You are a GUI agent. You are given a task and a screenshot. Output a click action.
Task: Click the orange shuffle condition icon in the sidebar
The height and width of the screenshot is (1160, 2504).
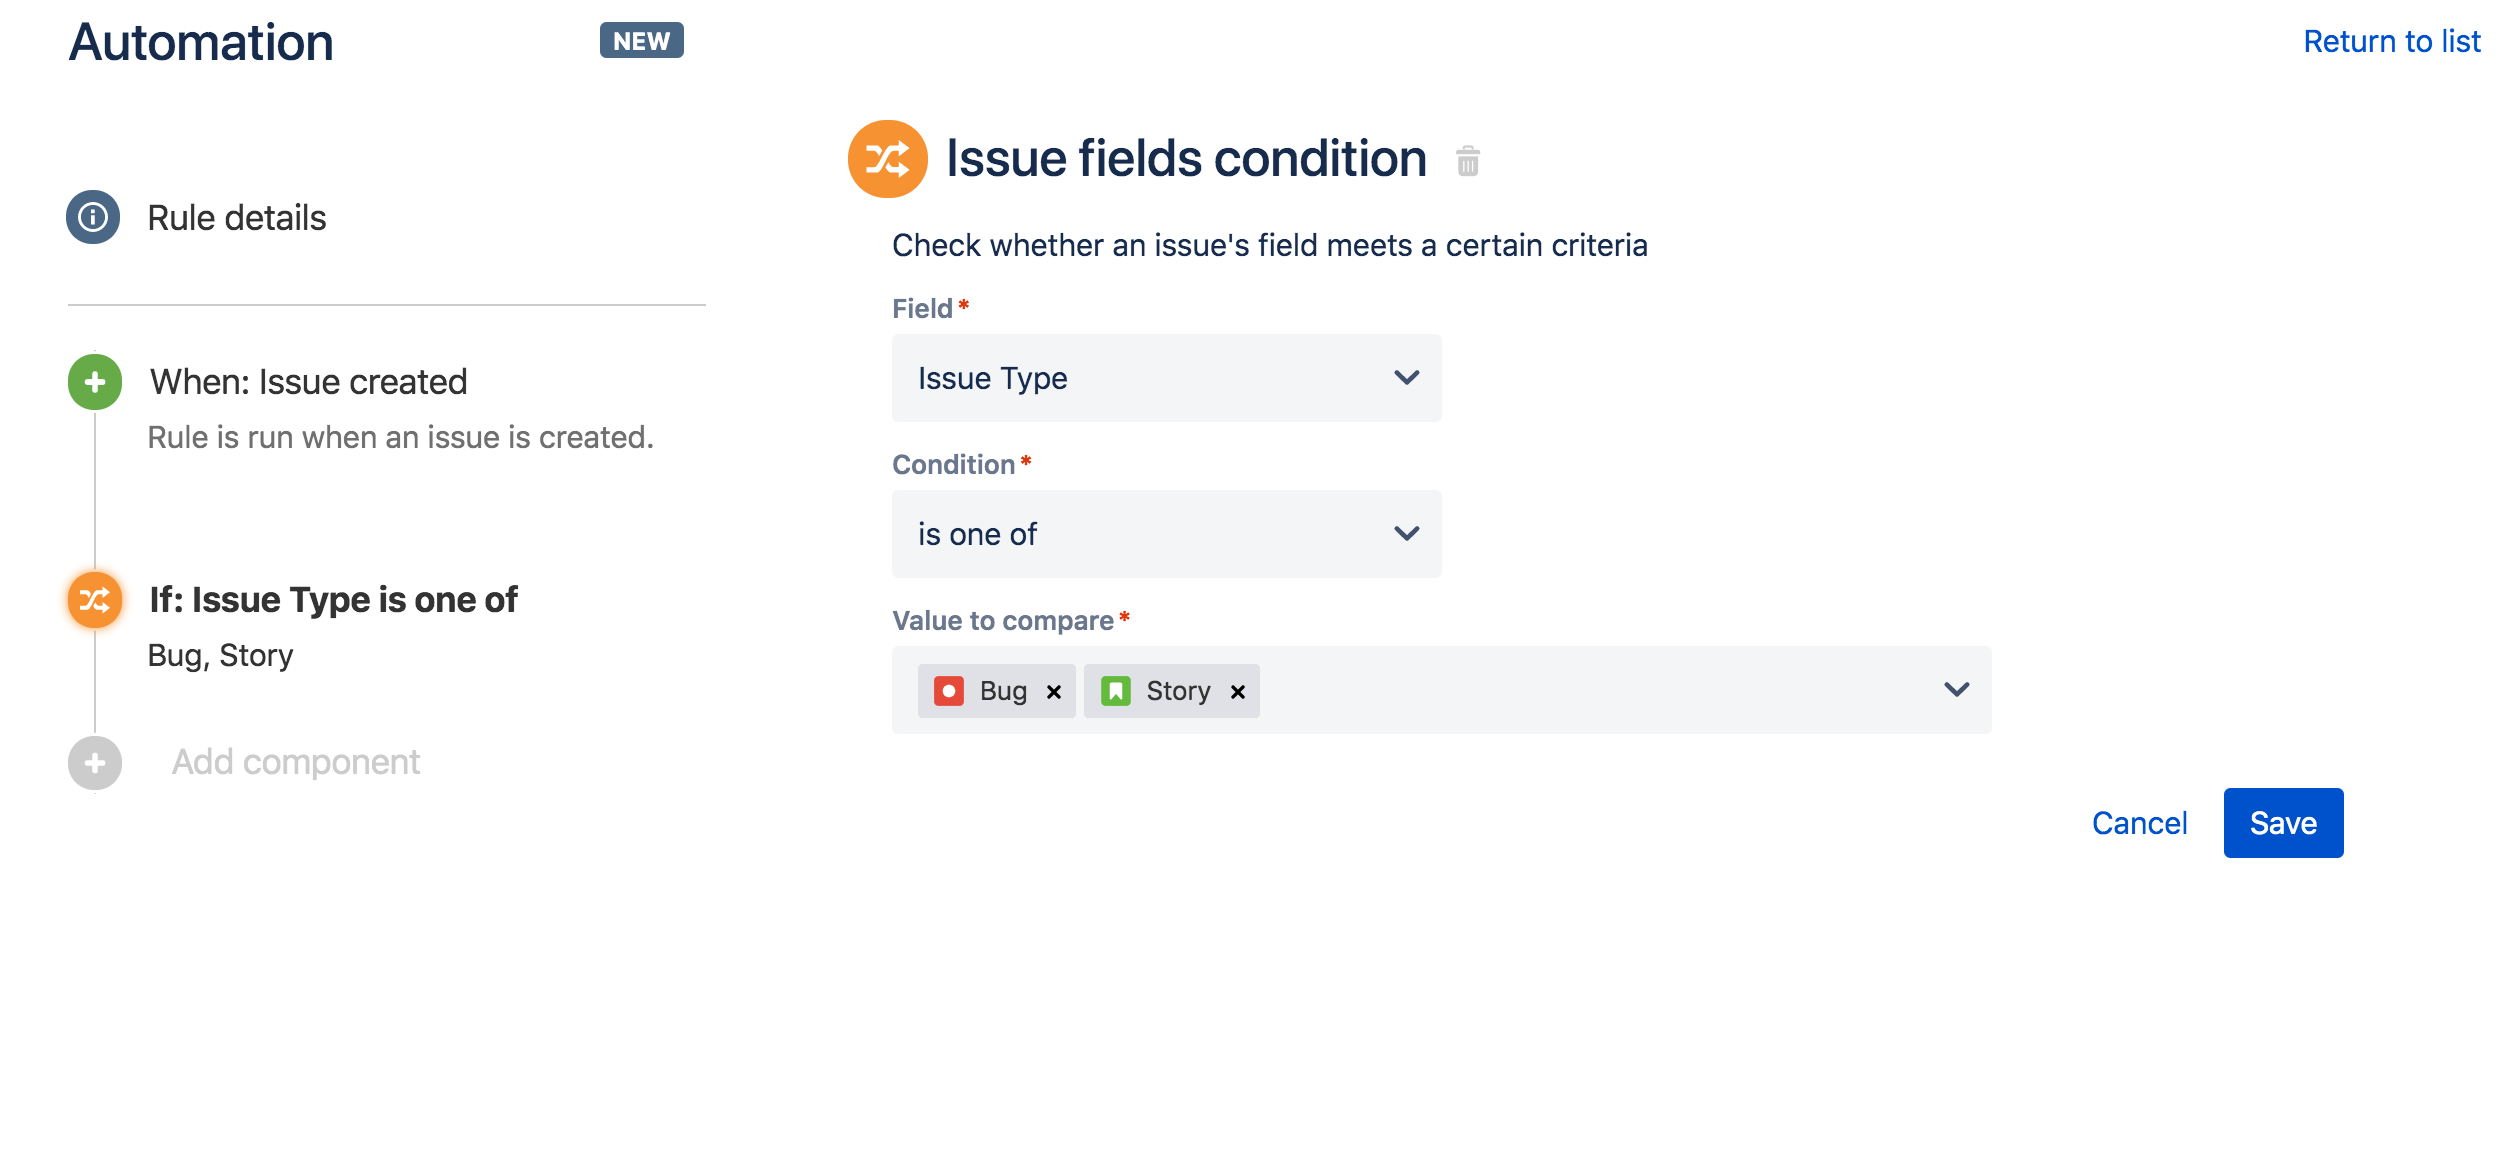95,599
